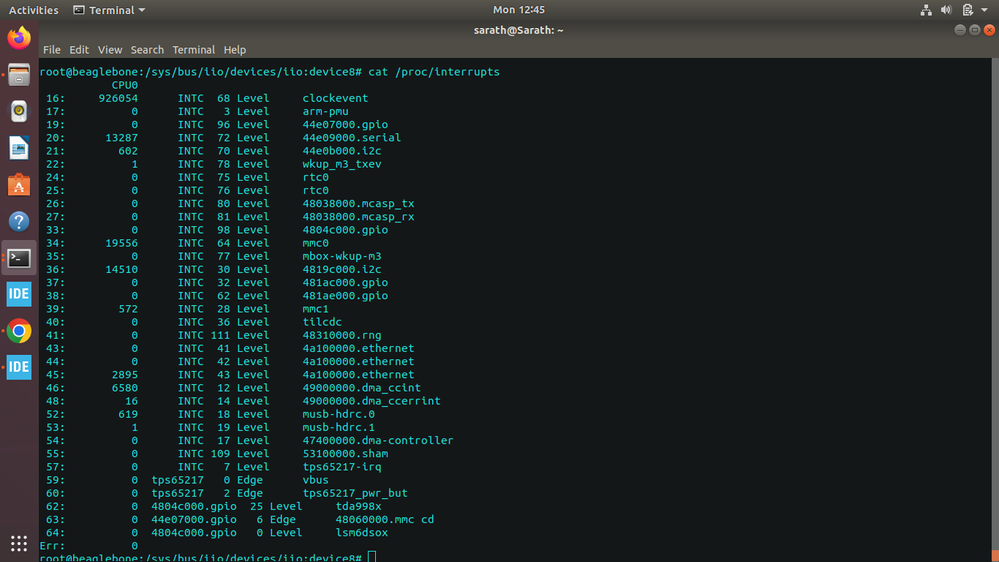The image size is (999, 562).
Task: Click the 'Err:' row label
Action: pyautogui.click(x=52, y=546)
